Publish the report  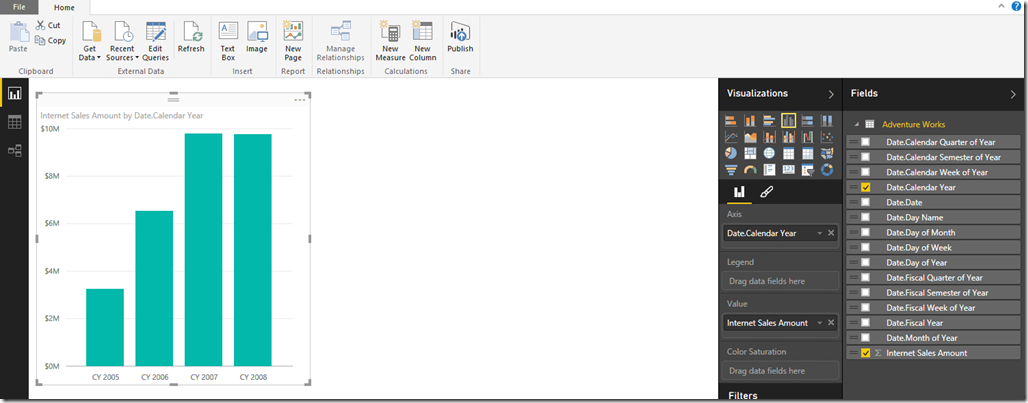(460, 37)
